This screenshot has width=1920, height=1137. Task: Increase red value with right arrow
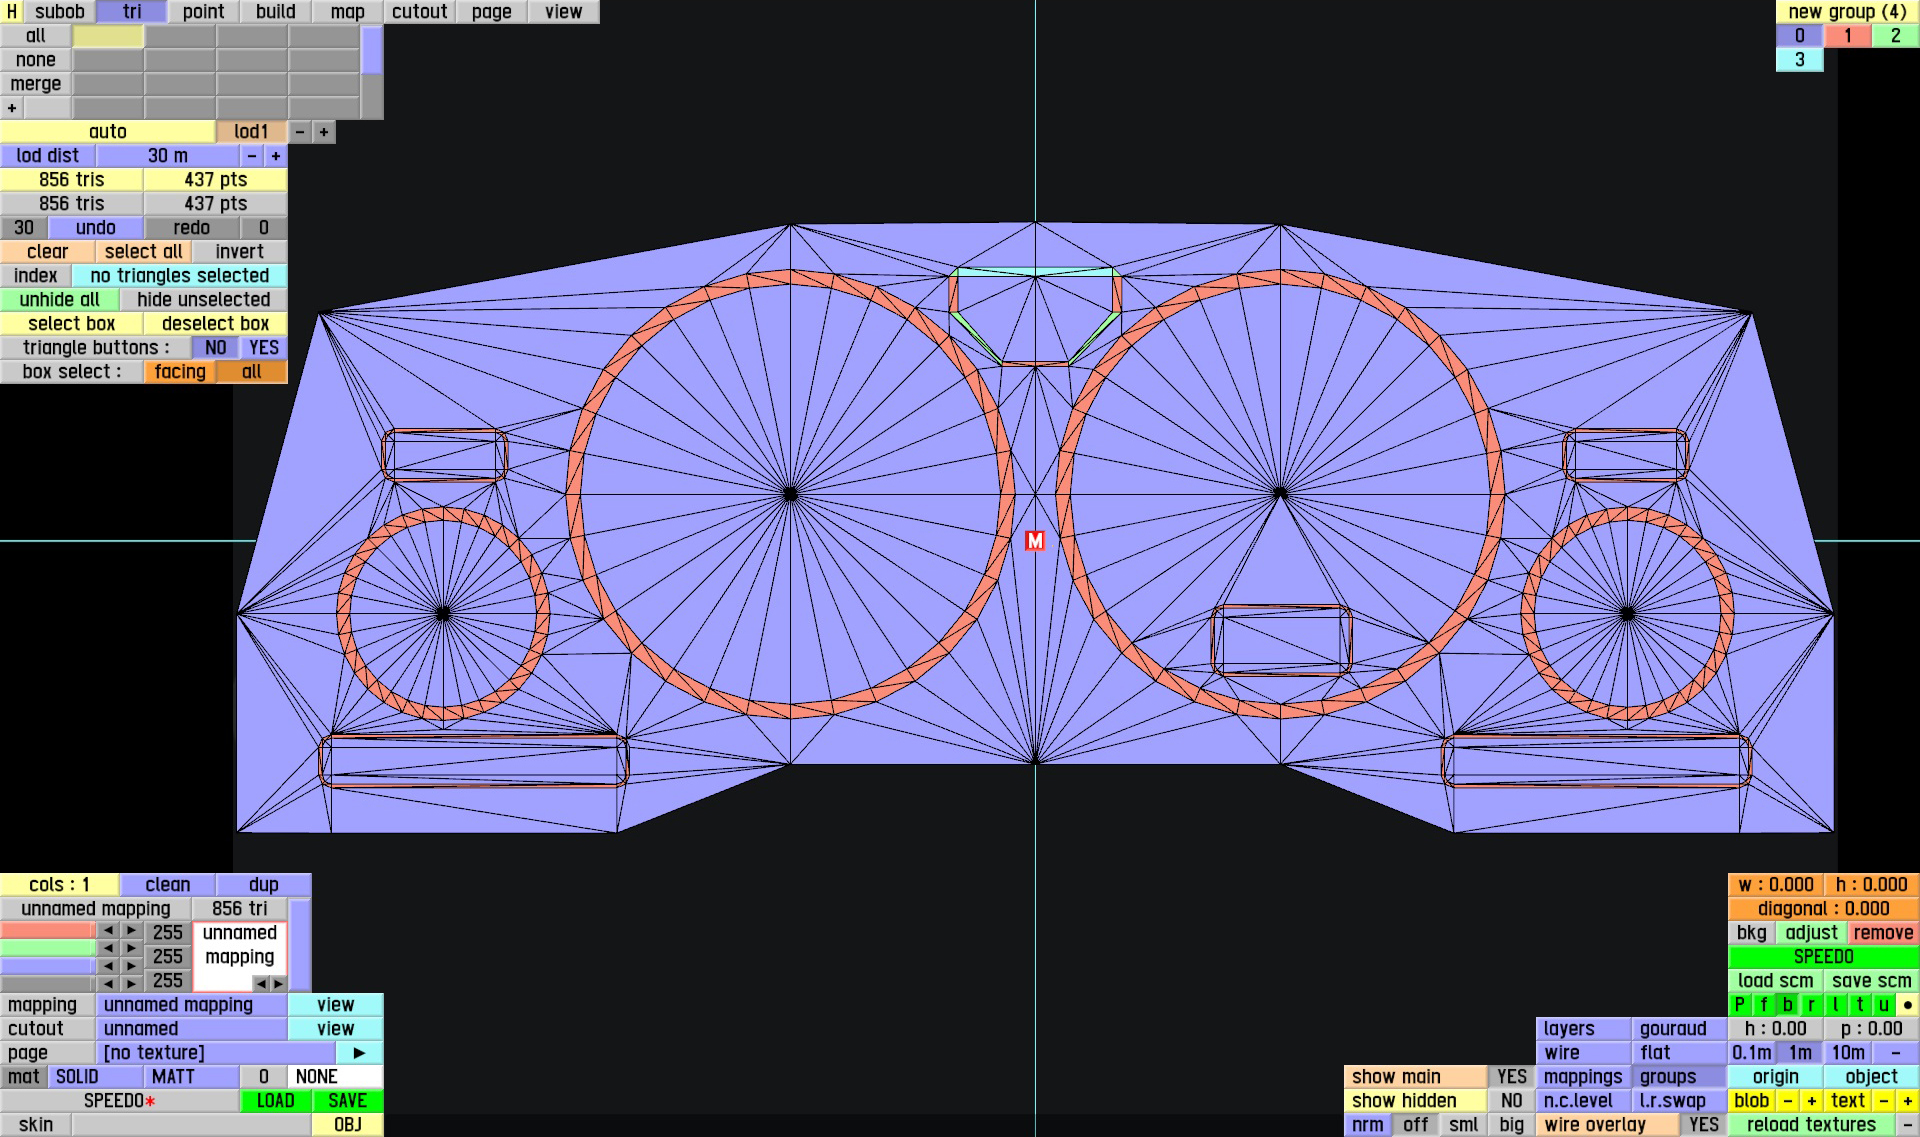click(131, 931)
